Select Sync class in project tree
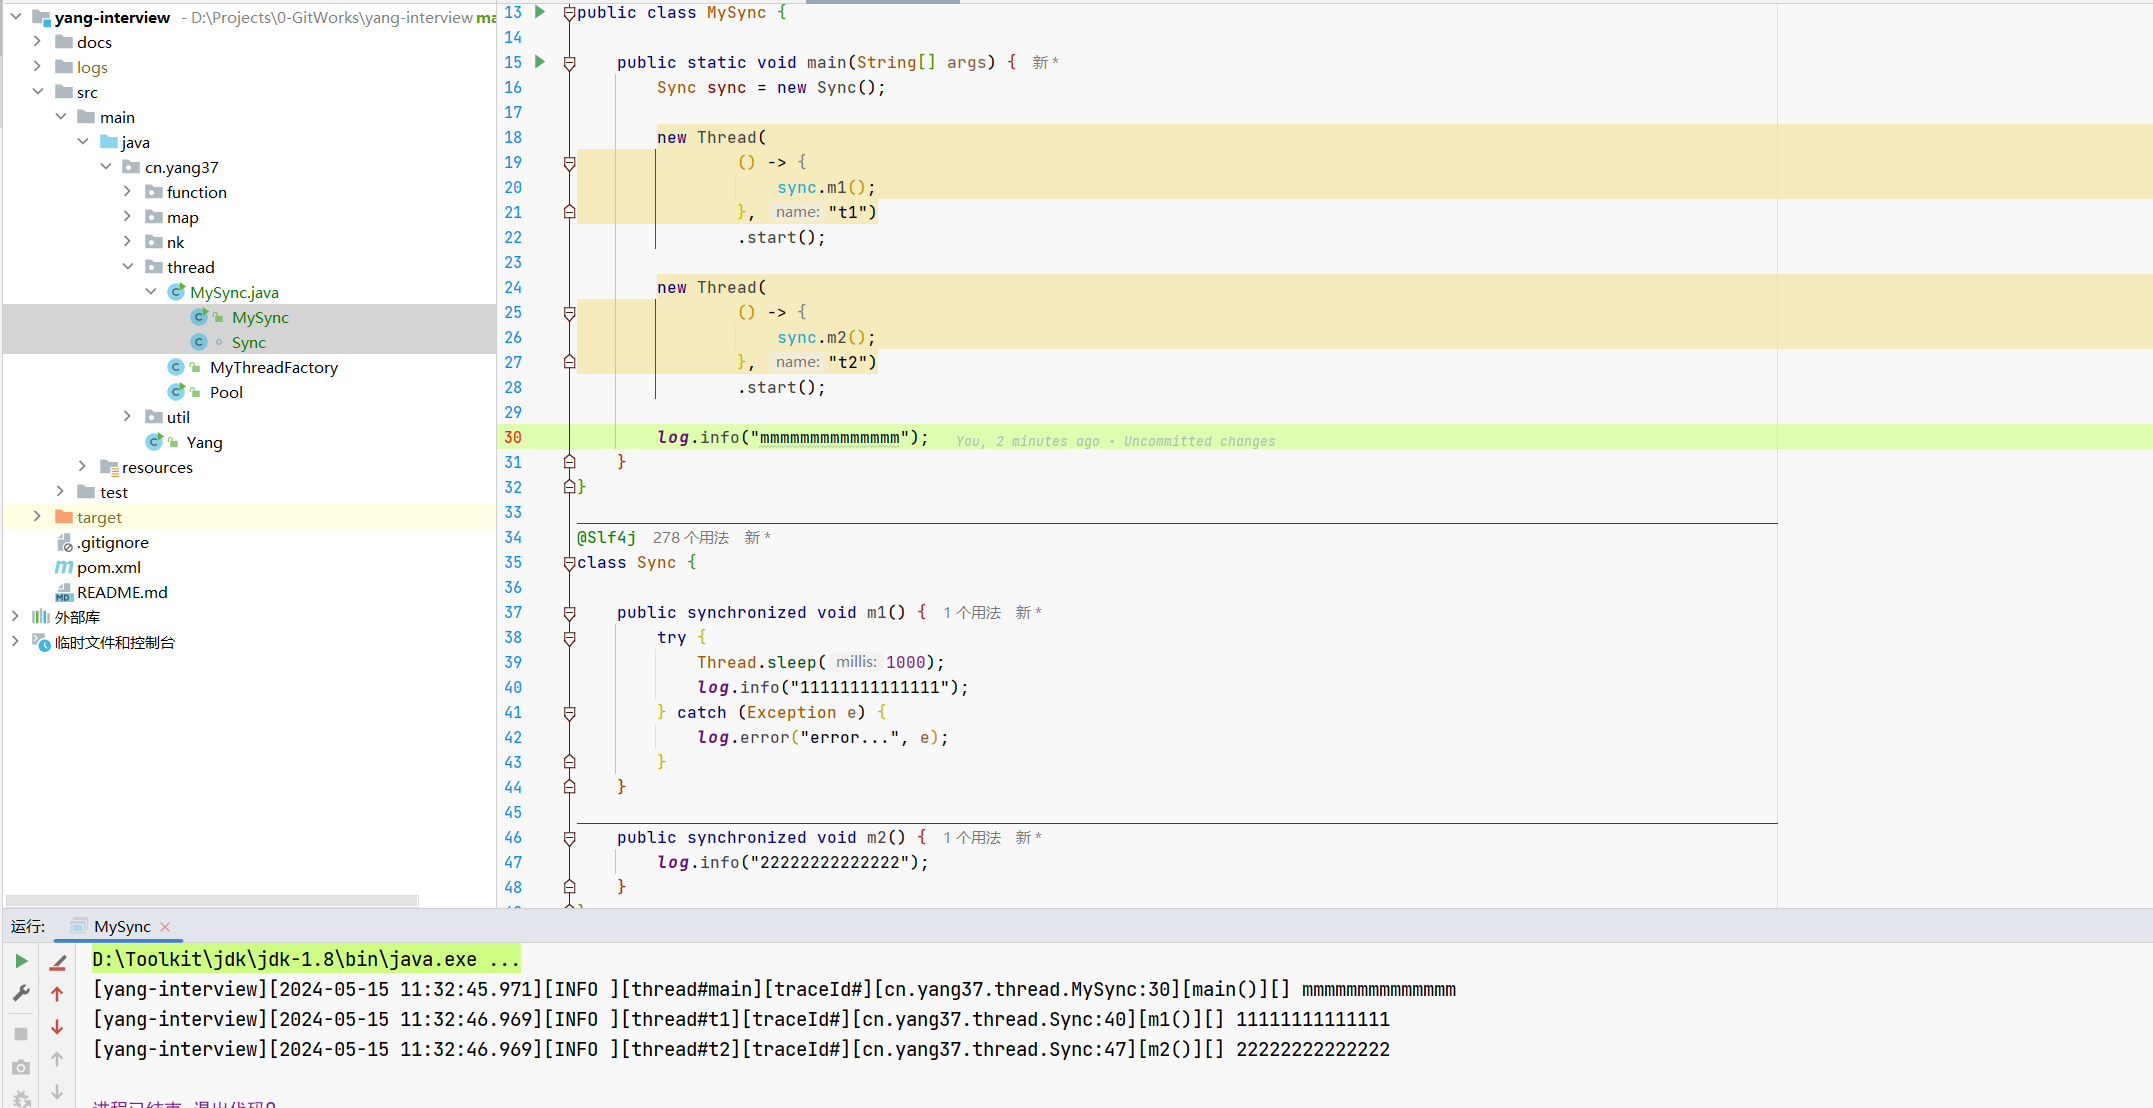 (249, 342)
